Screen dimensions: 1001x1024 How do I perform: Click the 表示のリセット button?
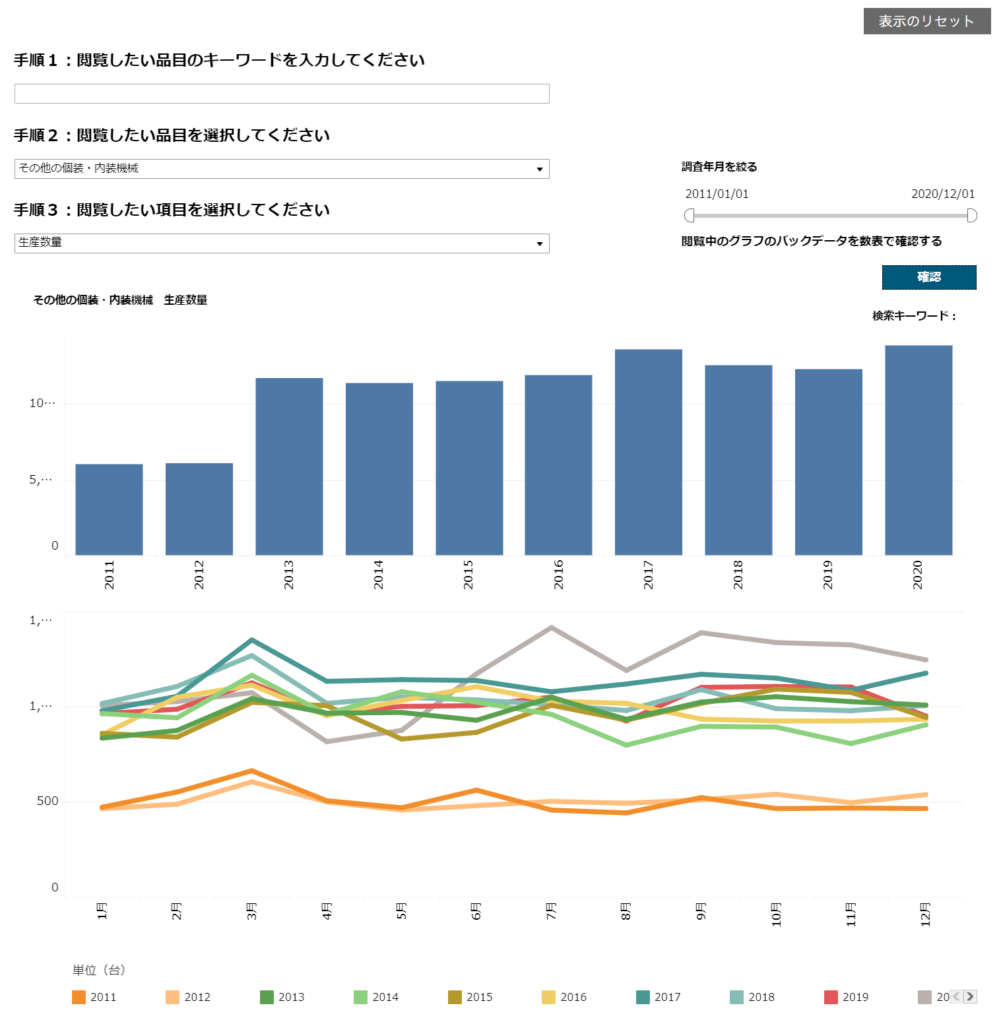[x=927, y=22]
